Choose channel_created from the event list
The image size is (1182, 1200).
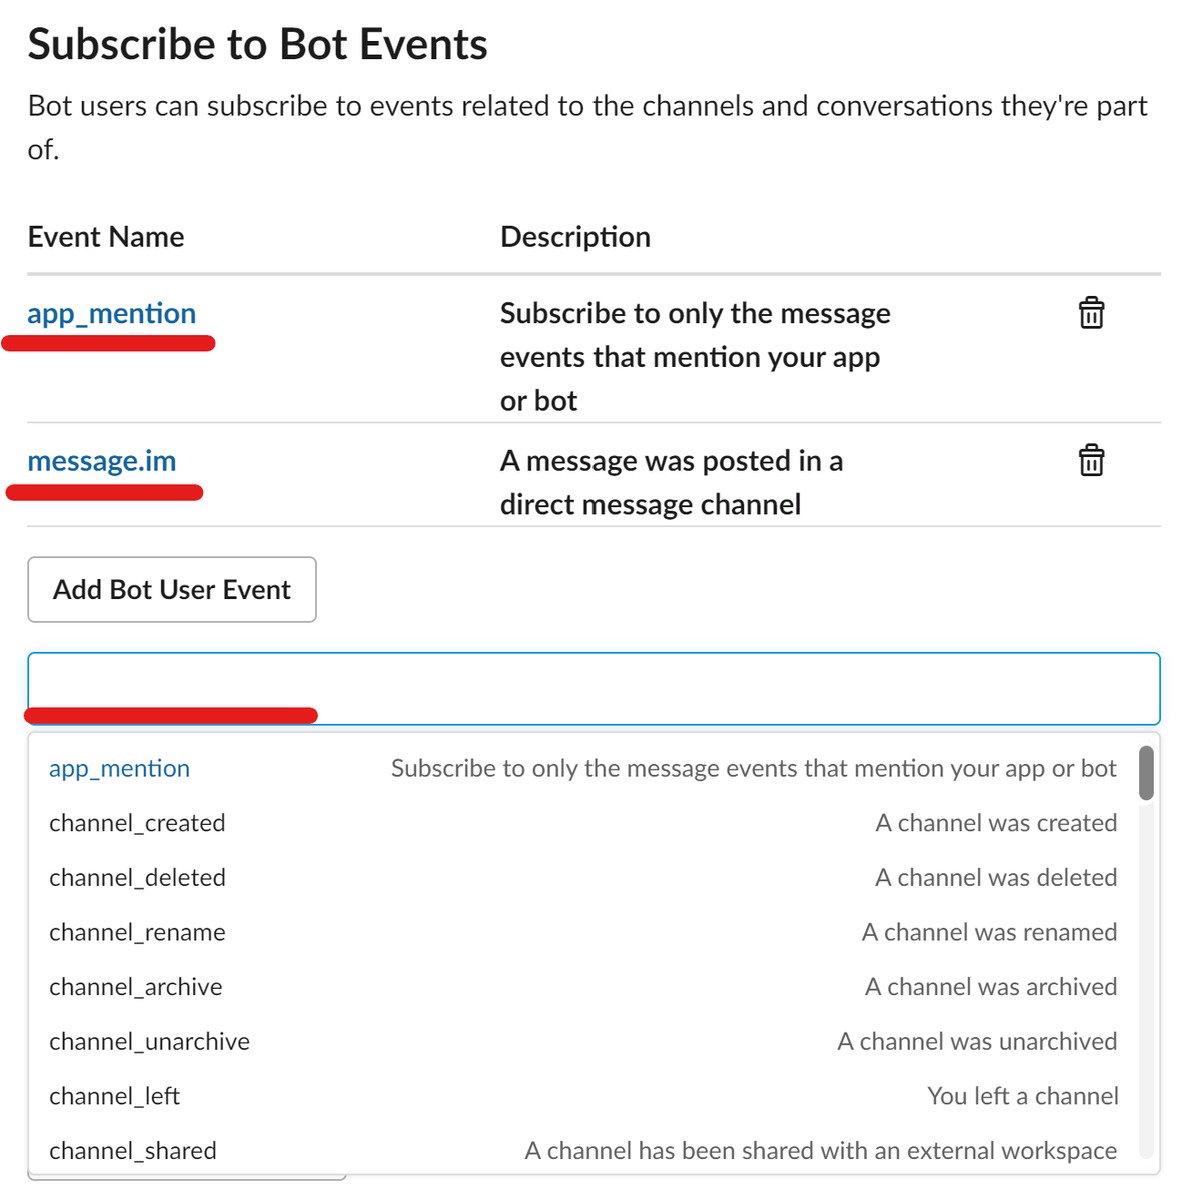[583, 823]
